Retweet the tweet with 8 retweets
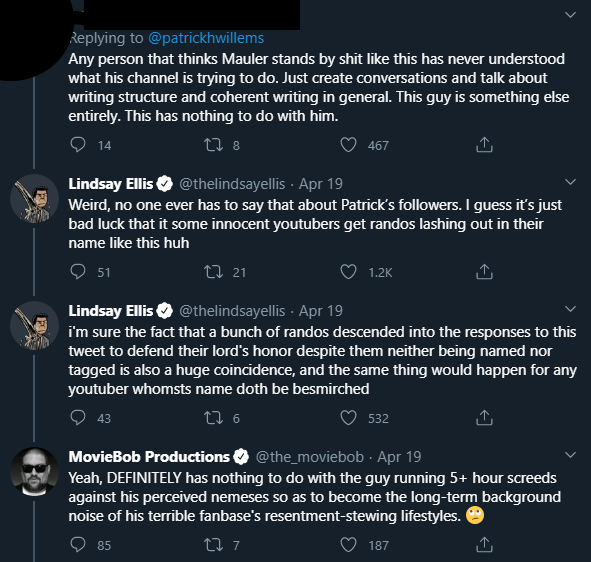This screenshot has width=591, height=562. 213,145
